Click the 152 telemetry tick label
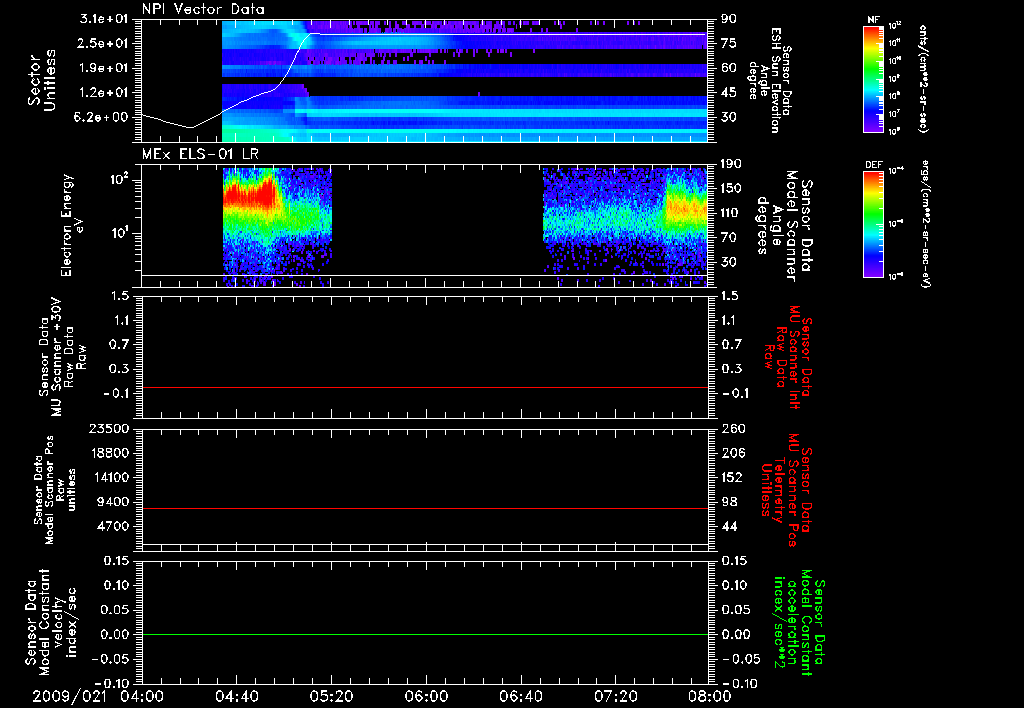Image resolution: width=1024 pixels, height=708 pixels. (x=732, y=477)
